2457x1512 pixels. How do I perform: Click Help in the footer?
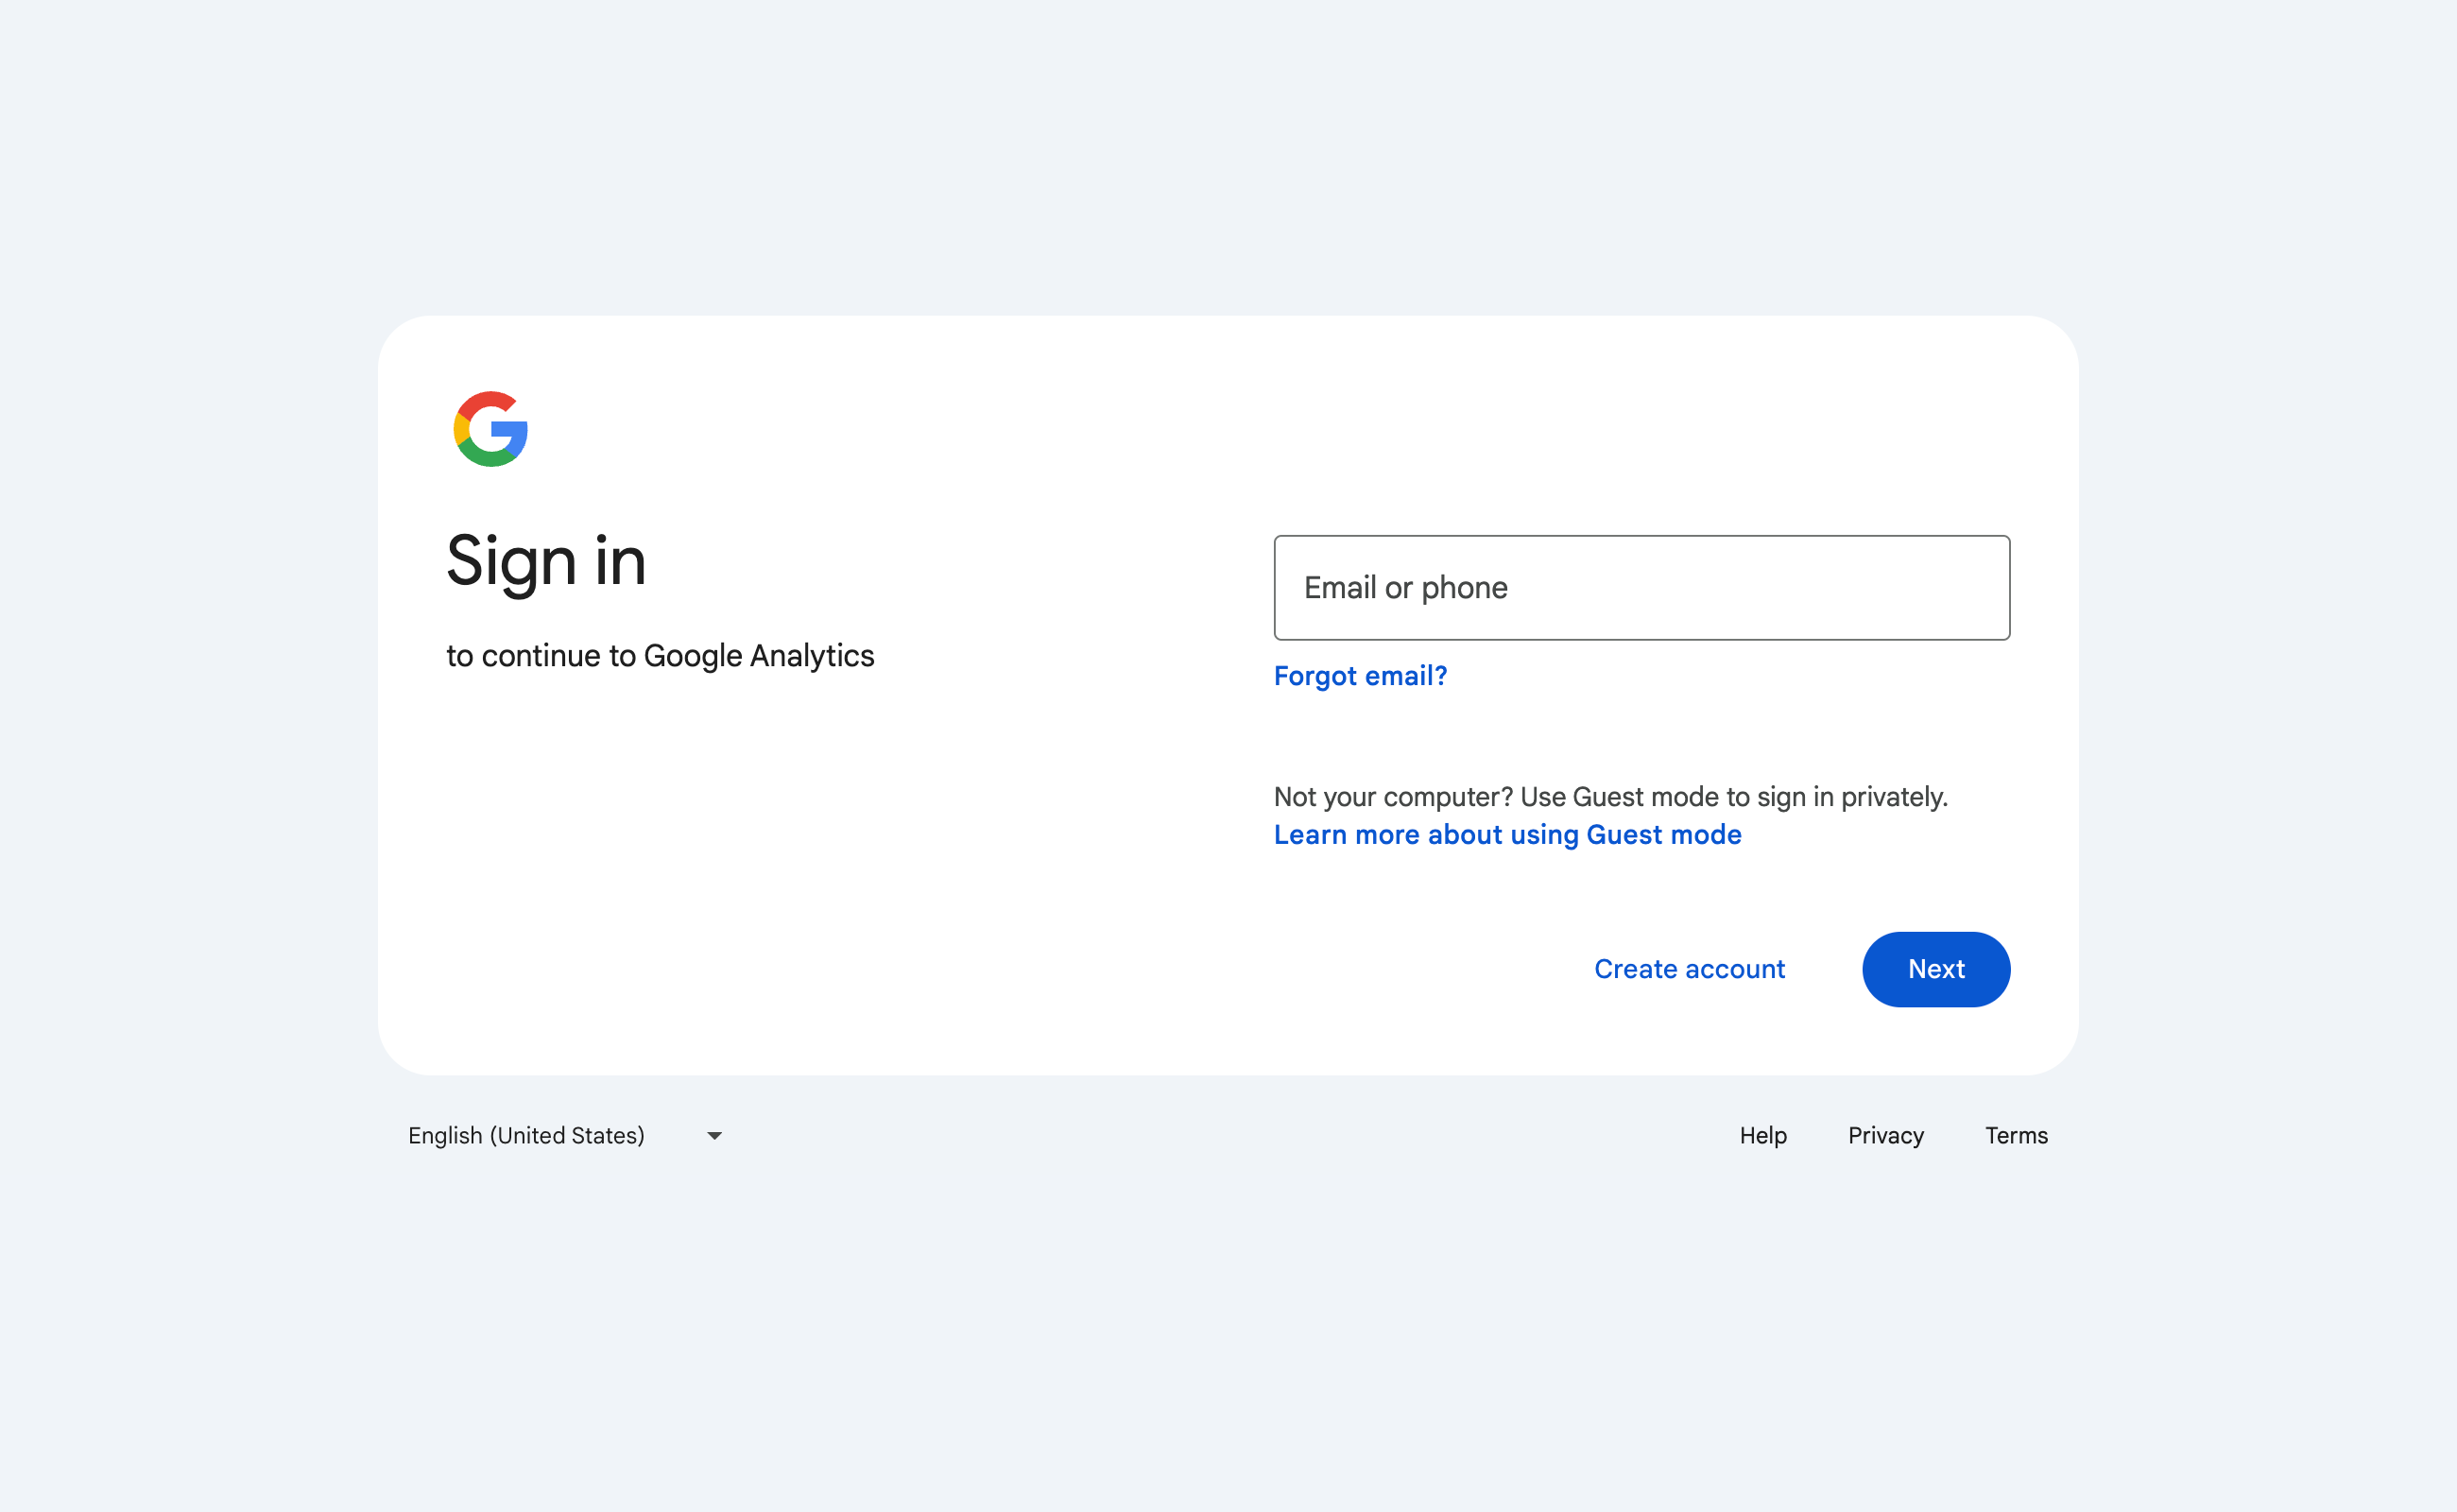coord(1763,1135)
